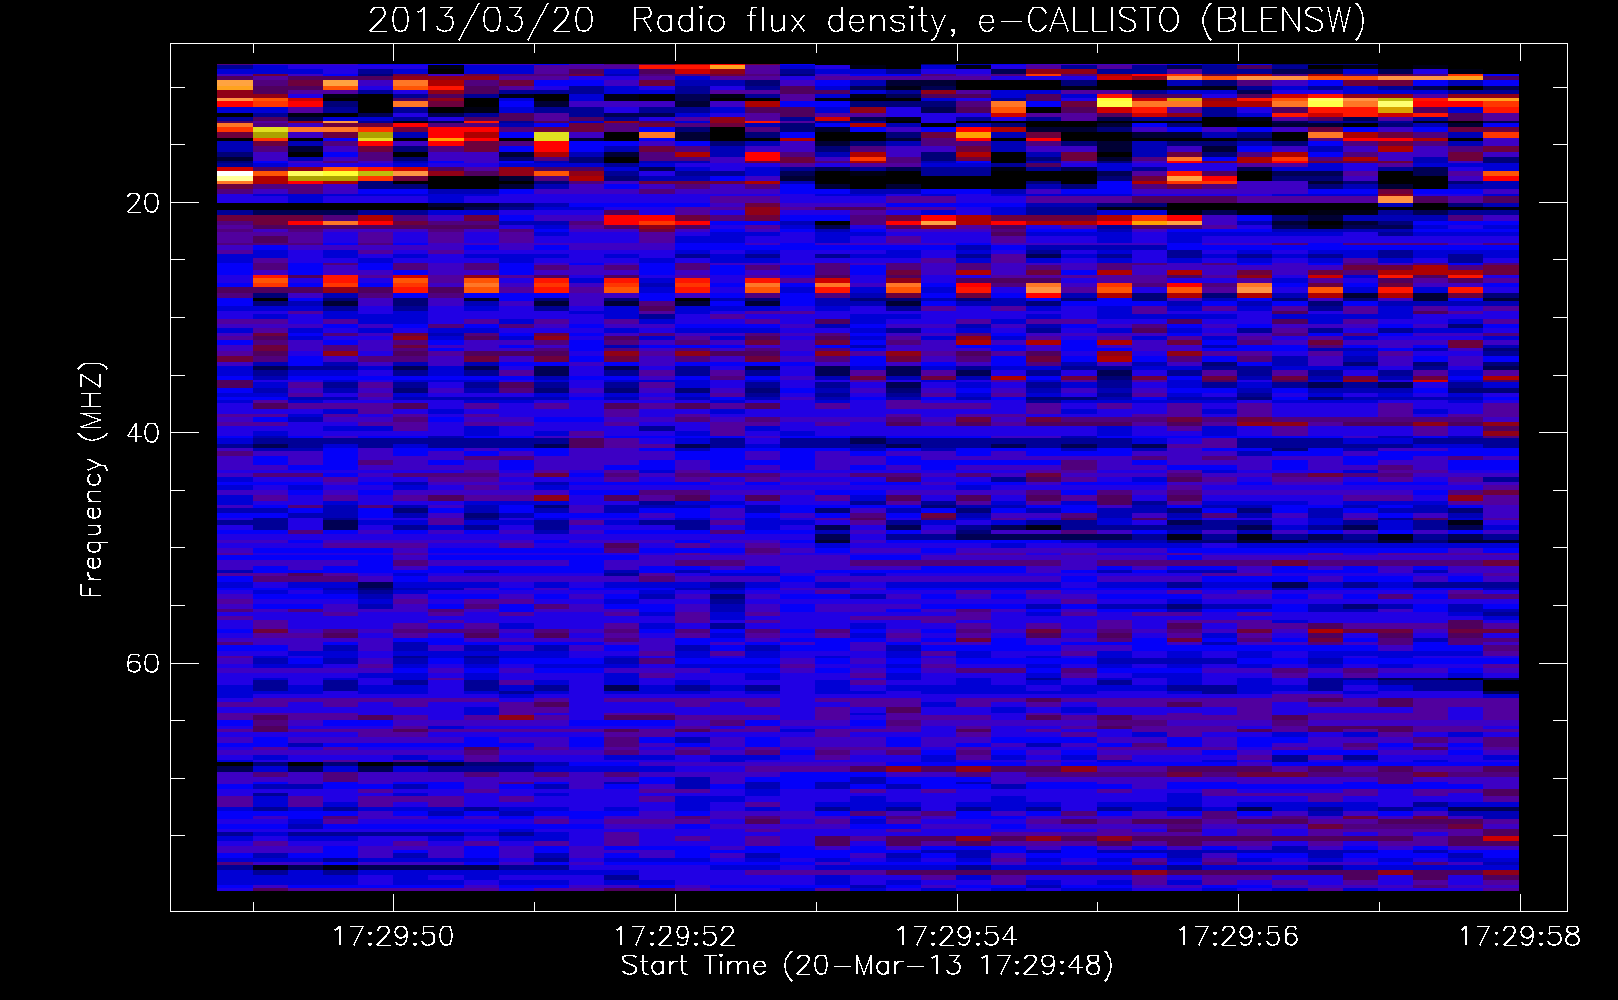Click the 17:29:54 time tick label
This screenshot has width=1618, height=1000.
(956, 937)
